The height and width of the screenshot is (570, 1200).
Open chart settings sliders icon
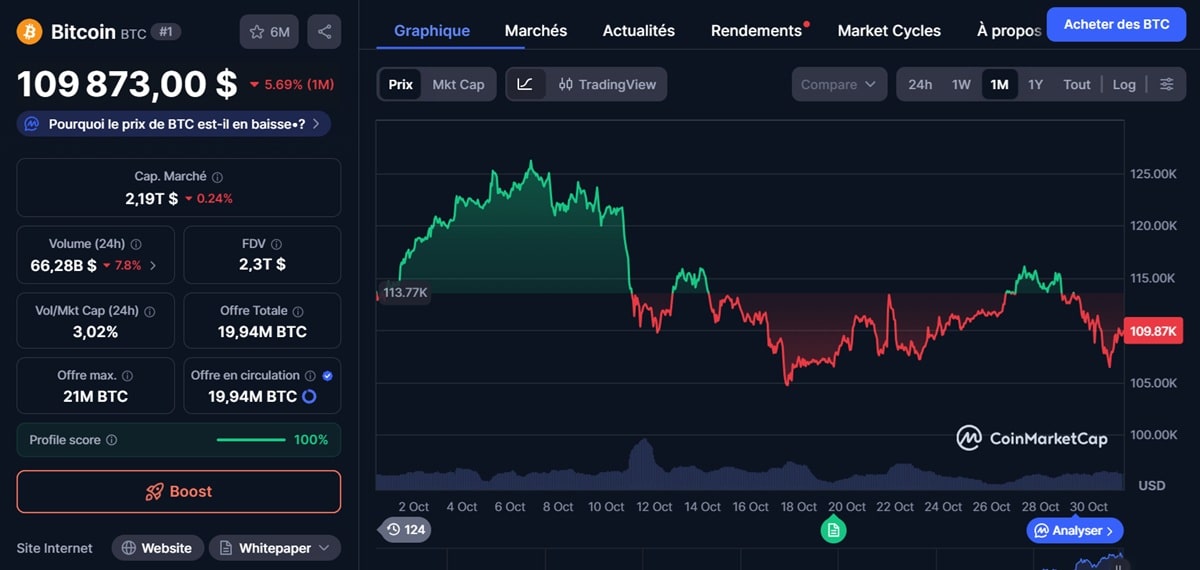(x=1166, y=84)
